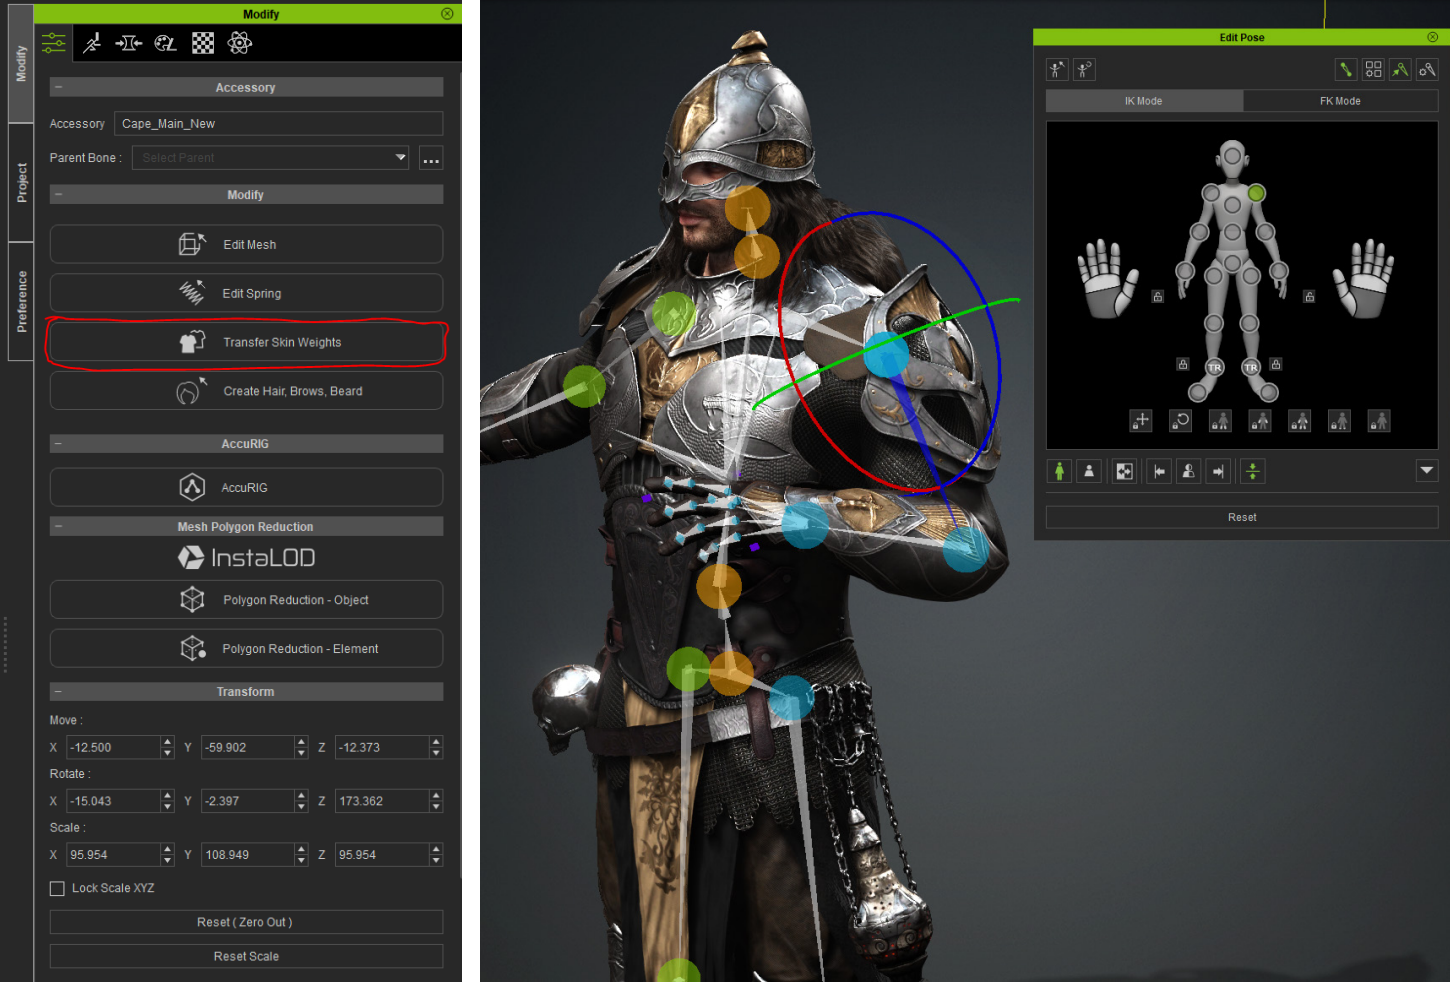Open the Modify vertical side tab
The image size is (1450, 984).
click(x=21, y=63)
